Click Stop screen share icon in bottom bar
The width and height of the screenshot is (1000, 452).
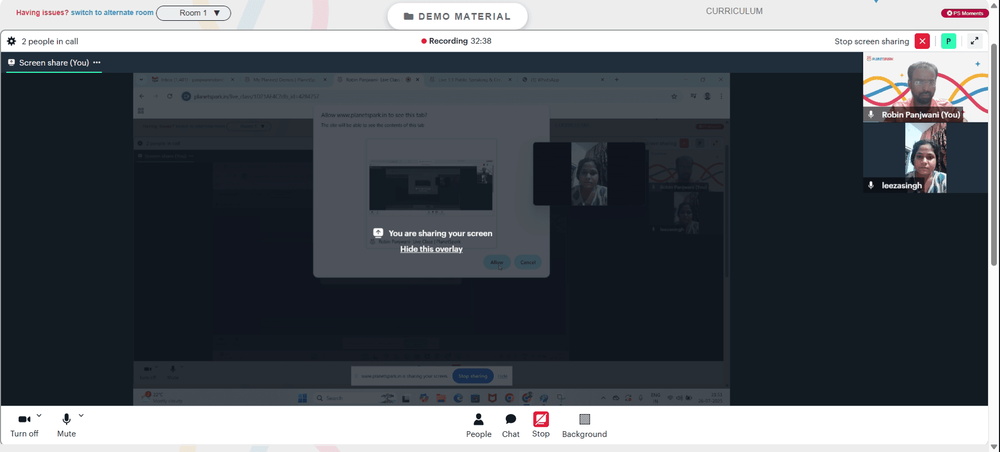point(541,419)
